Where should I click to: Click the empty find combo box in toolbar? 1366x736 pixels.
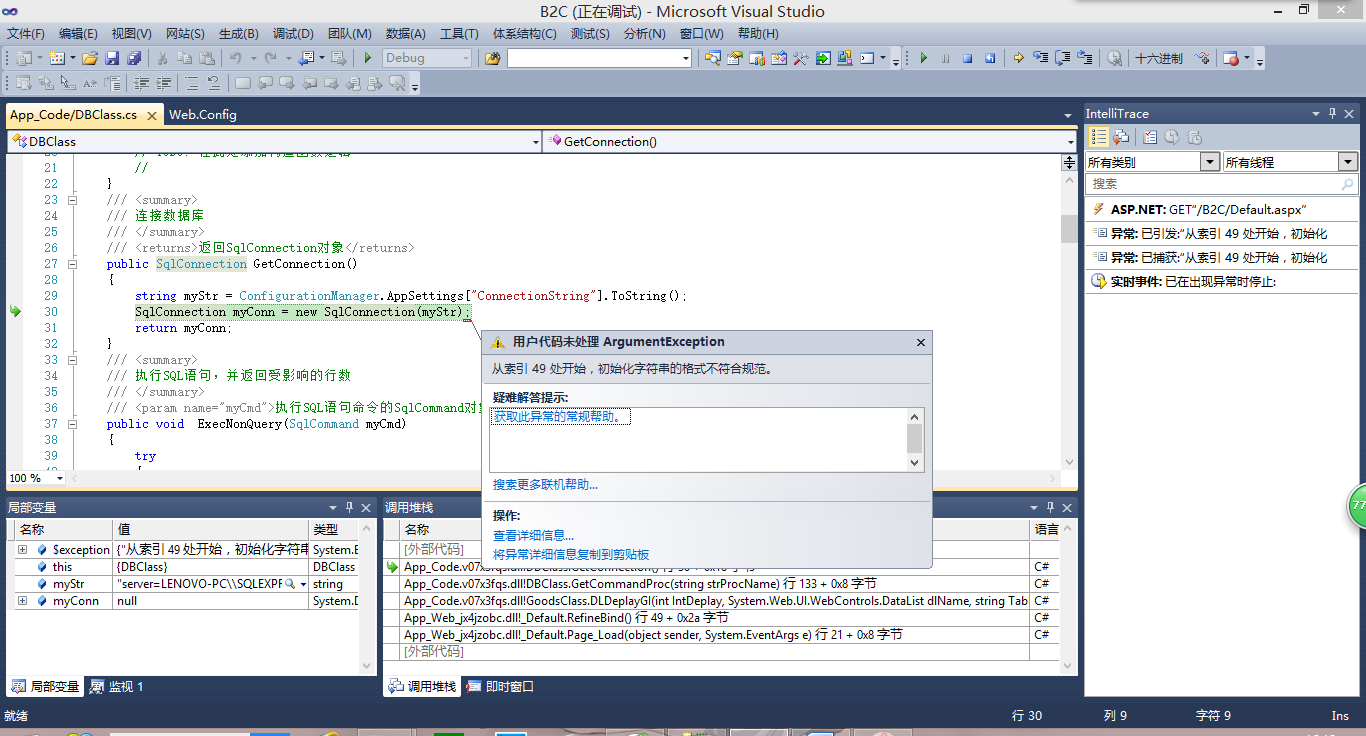(598, 58)
